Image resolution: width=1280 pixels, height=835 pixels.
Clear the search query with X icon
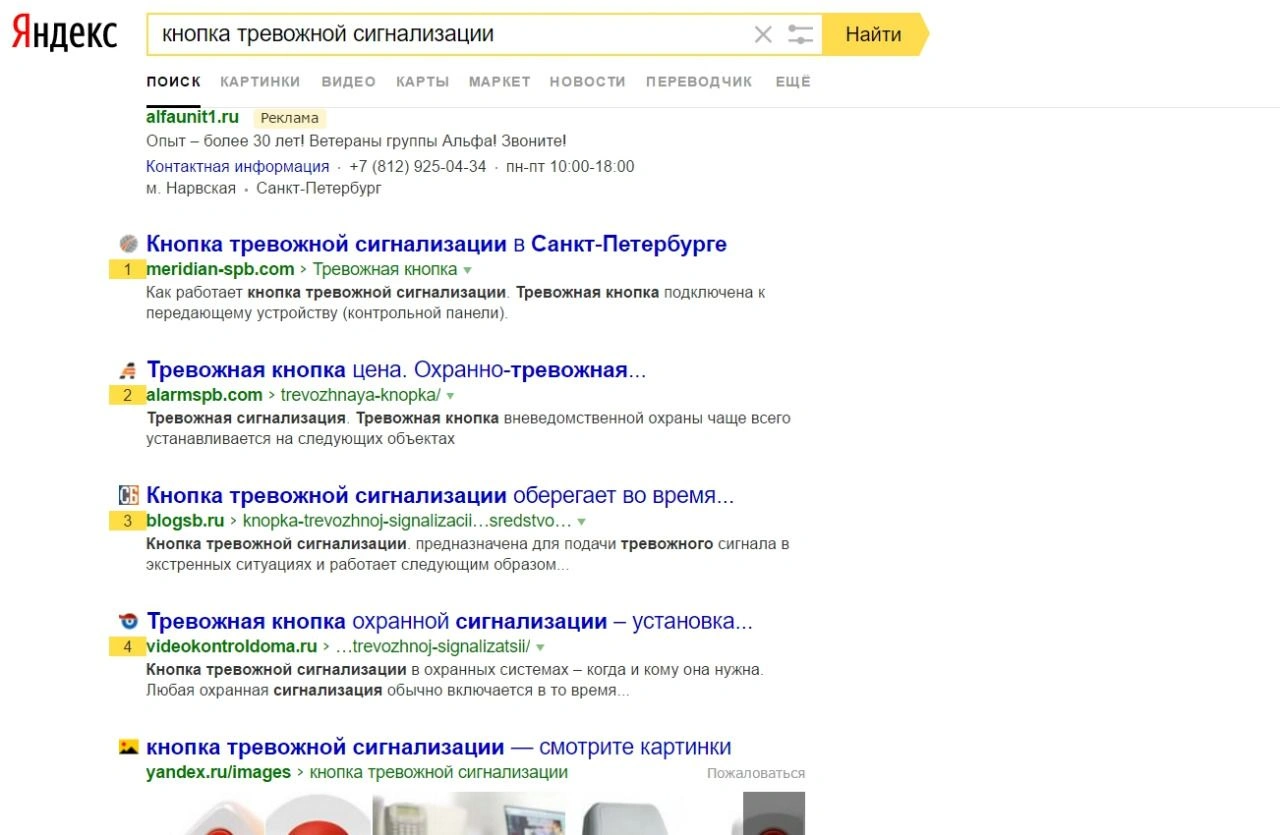point(763,35)
